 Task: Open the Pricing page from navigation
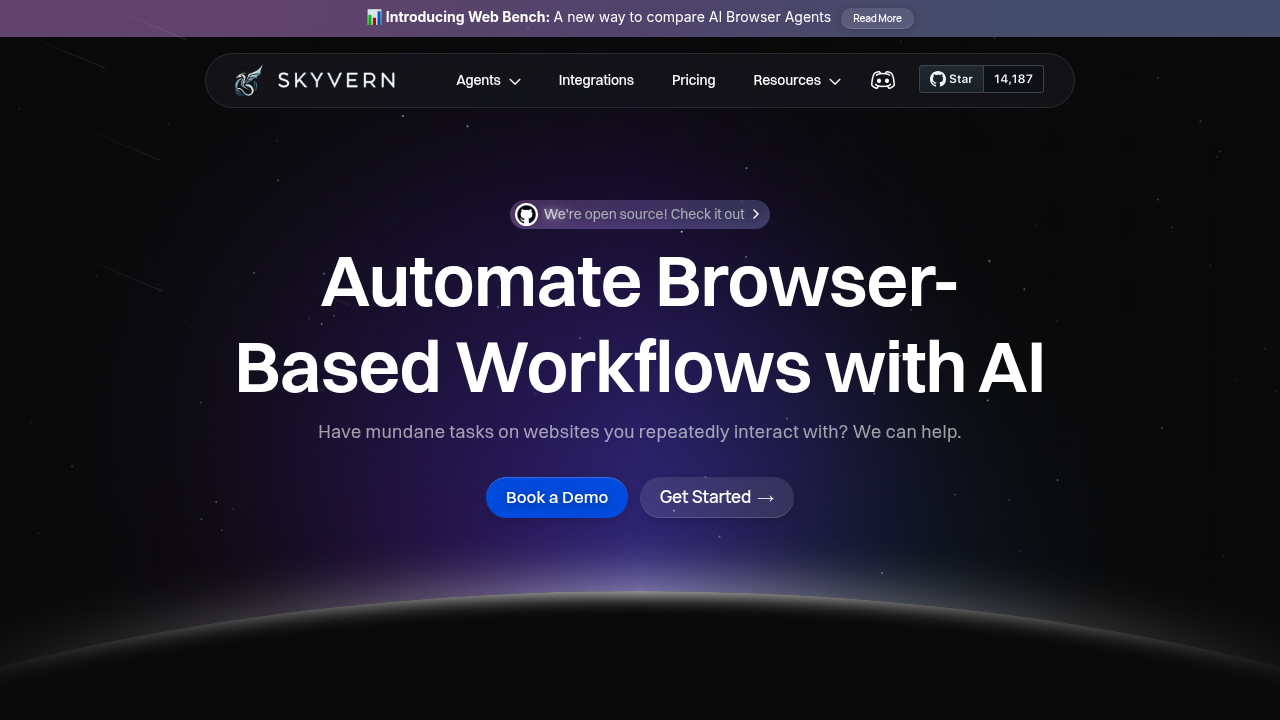pyautogui.click(x=693, y=80)
